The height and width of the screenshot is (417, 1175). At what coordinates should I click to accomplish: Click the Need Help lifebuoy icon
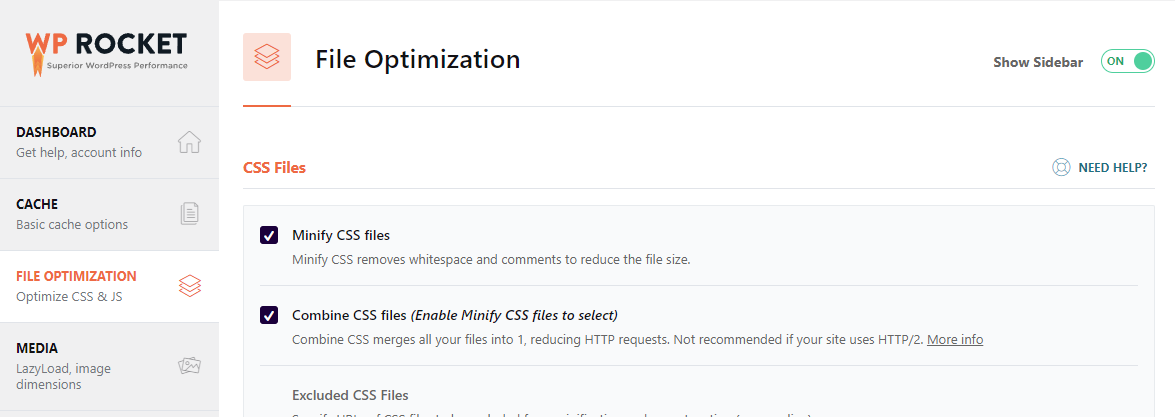(x=1061, y=167)
